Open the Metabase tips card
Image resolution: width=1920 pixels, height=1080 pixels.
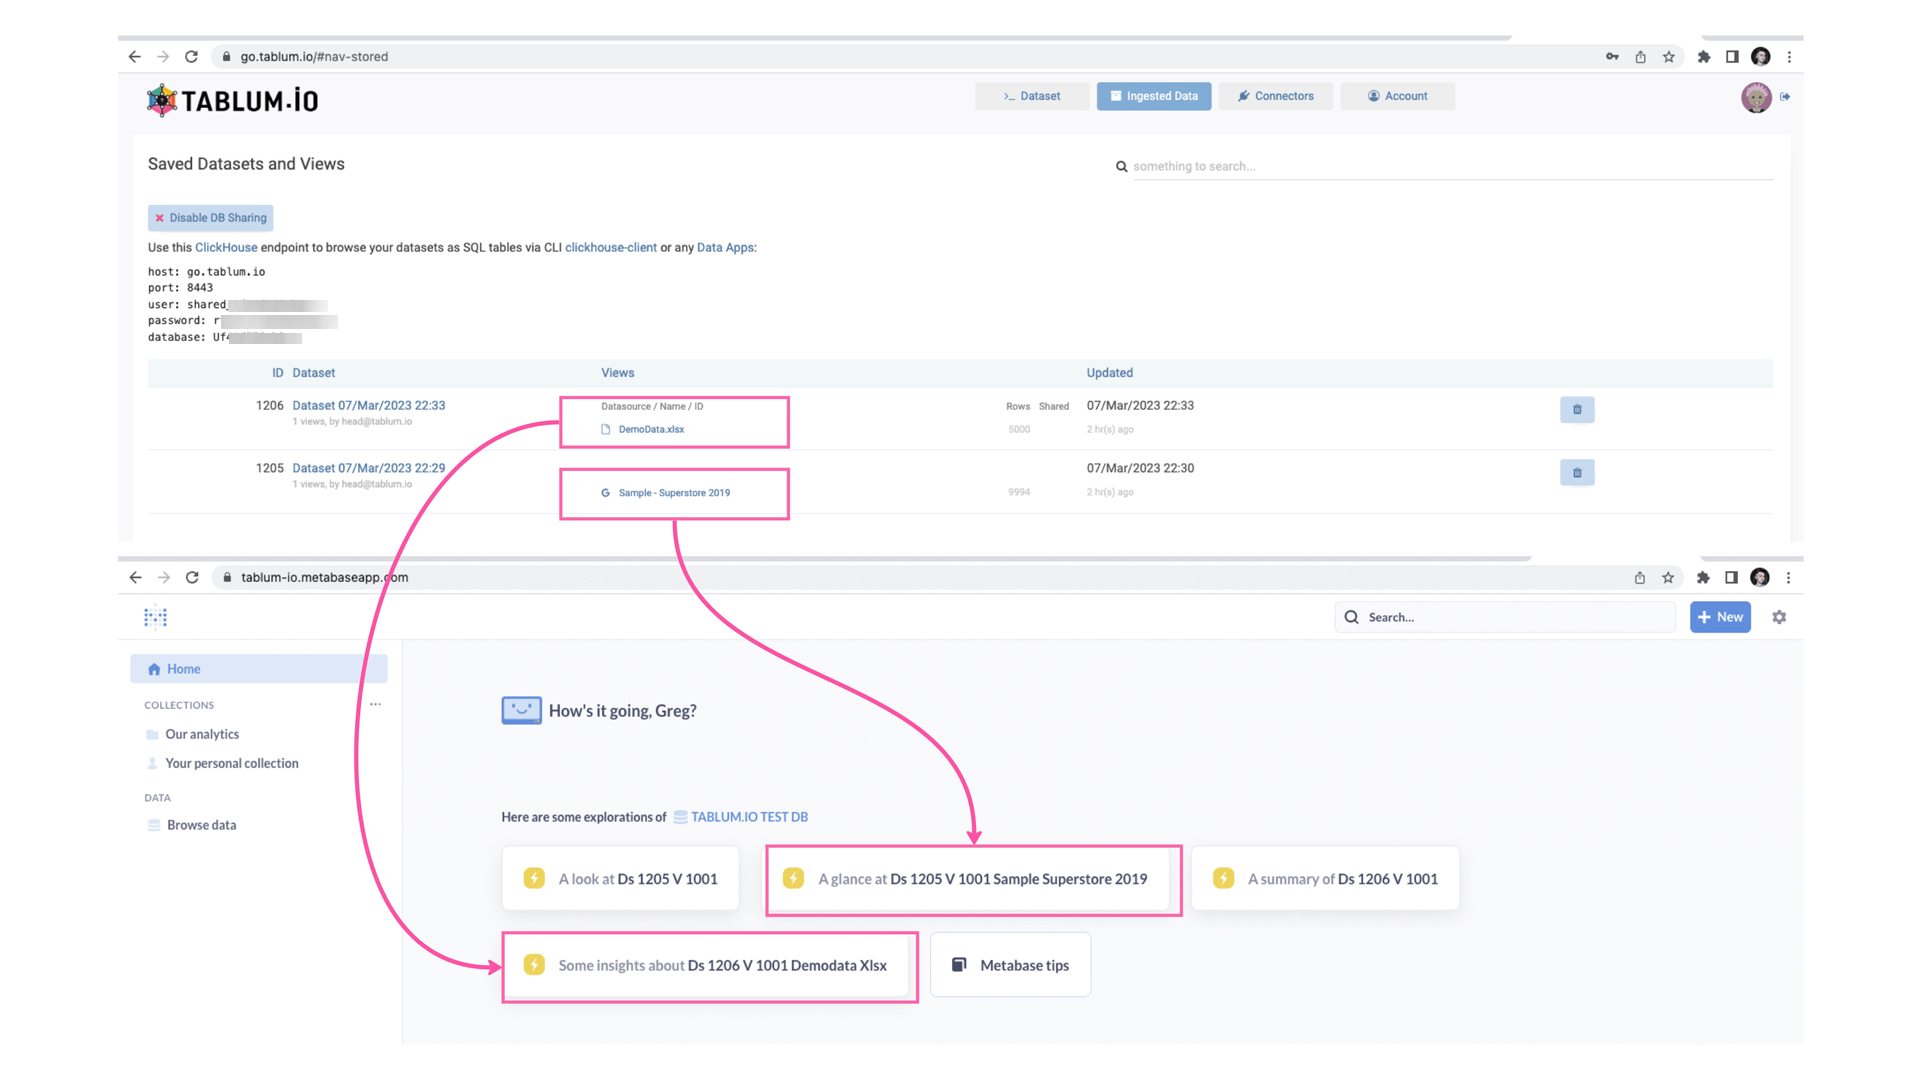[1010, 964]
